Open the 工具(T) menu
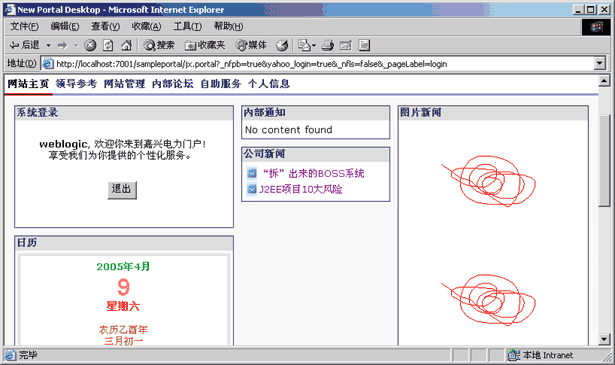615x365 pixels. click(187, 26)
